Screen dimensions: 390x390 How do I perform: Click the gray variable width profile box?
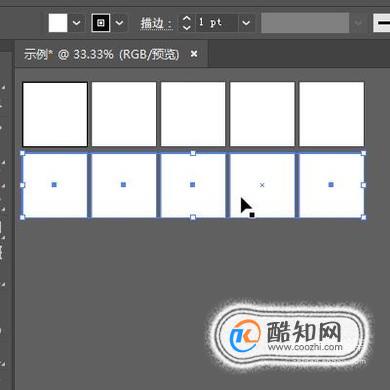click(x=305, y=23)
